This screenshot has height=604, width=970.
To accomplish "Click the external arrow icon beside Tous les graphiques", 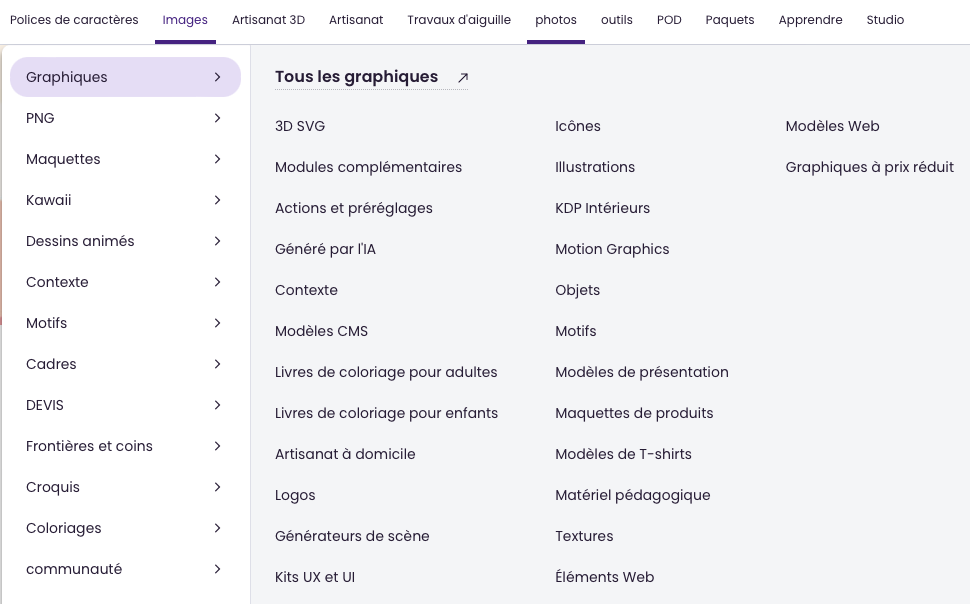I will pos(463,77).
